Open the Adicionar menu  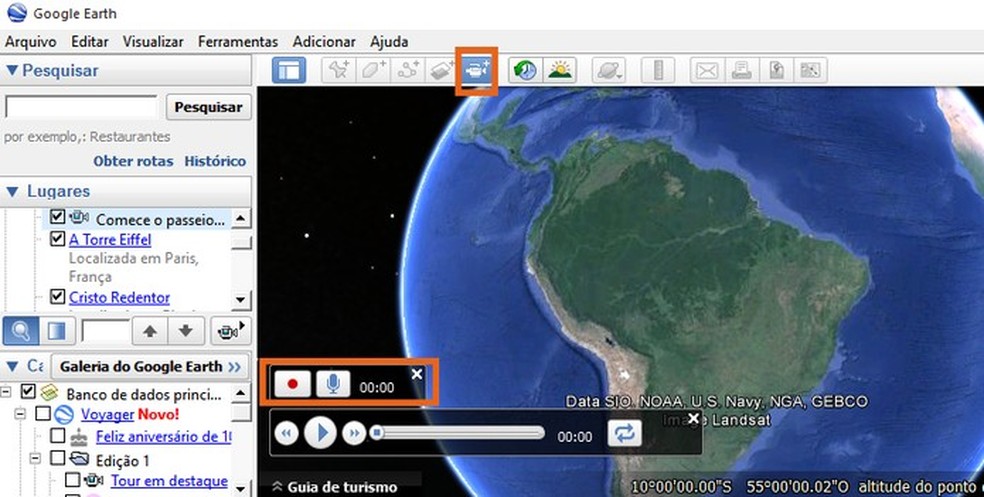(x=324, y=42)
